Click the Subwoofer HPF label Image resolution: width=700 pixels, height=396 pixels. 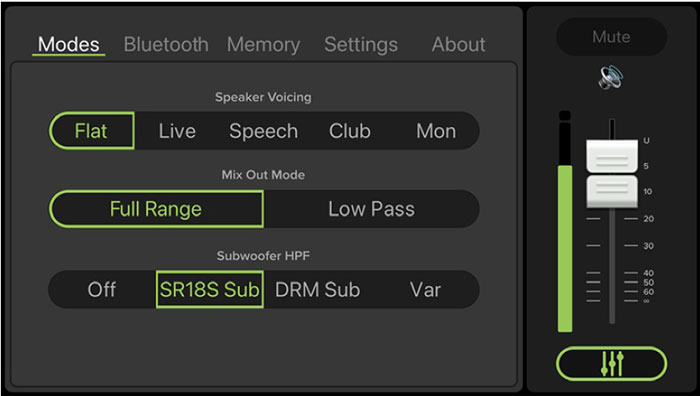(x=263, y=256)
